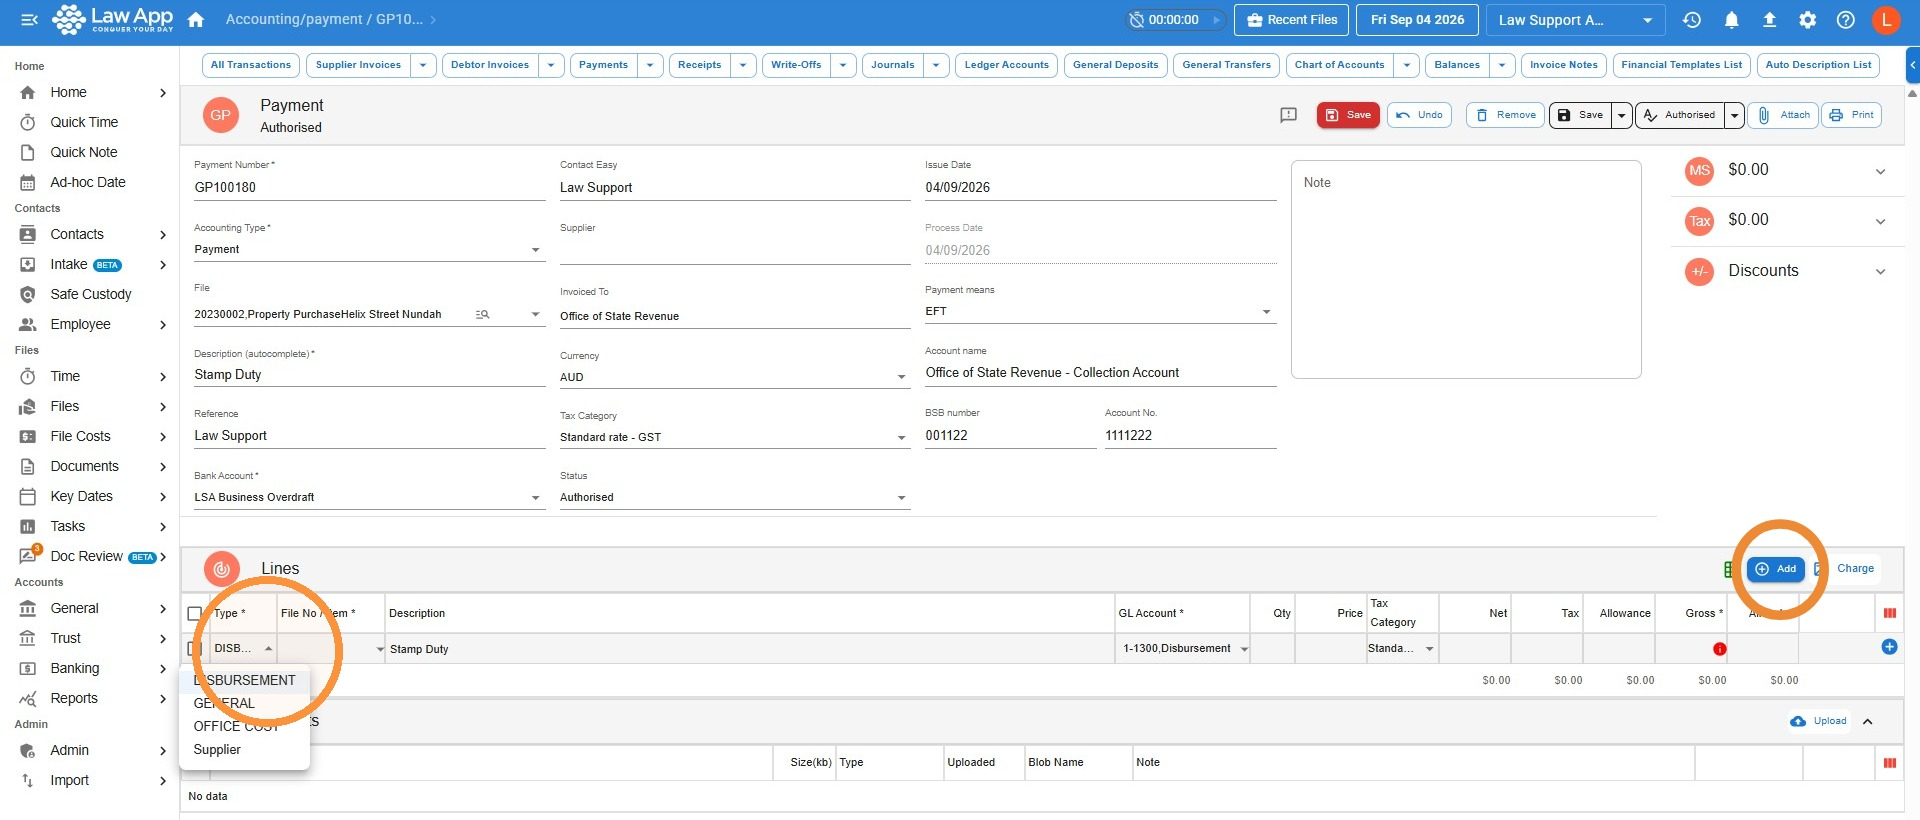Screen dimensions: 1920x820
Task: Click the file search icon in File field
Action: (x=482, y=314)
